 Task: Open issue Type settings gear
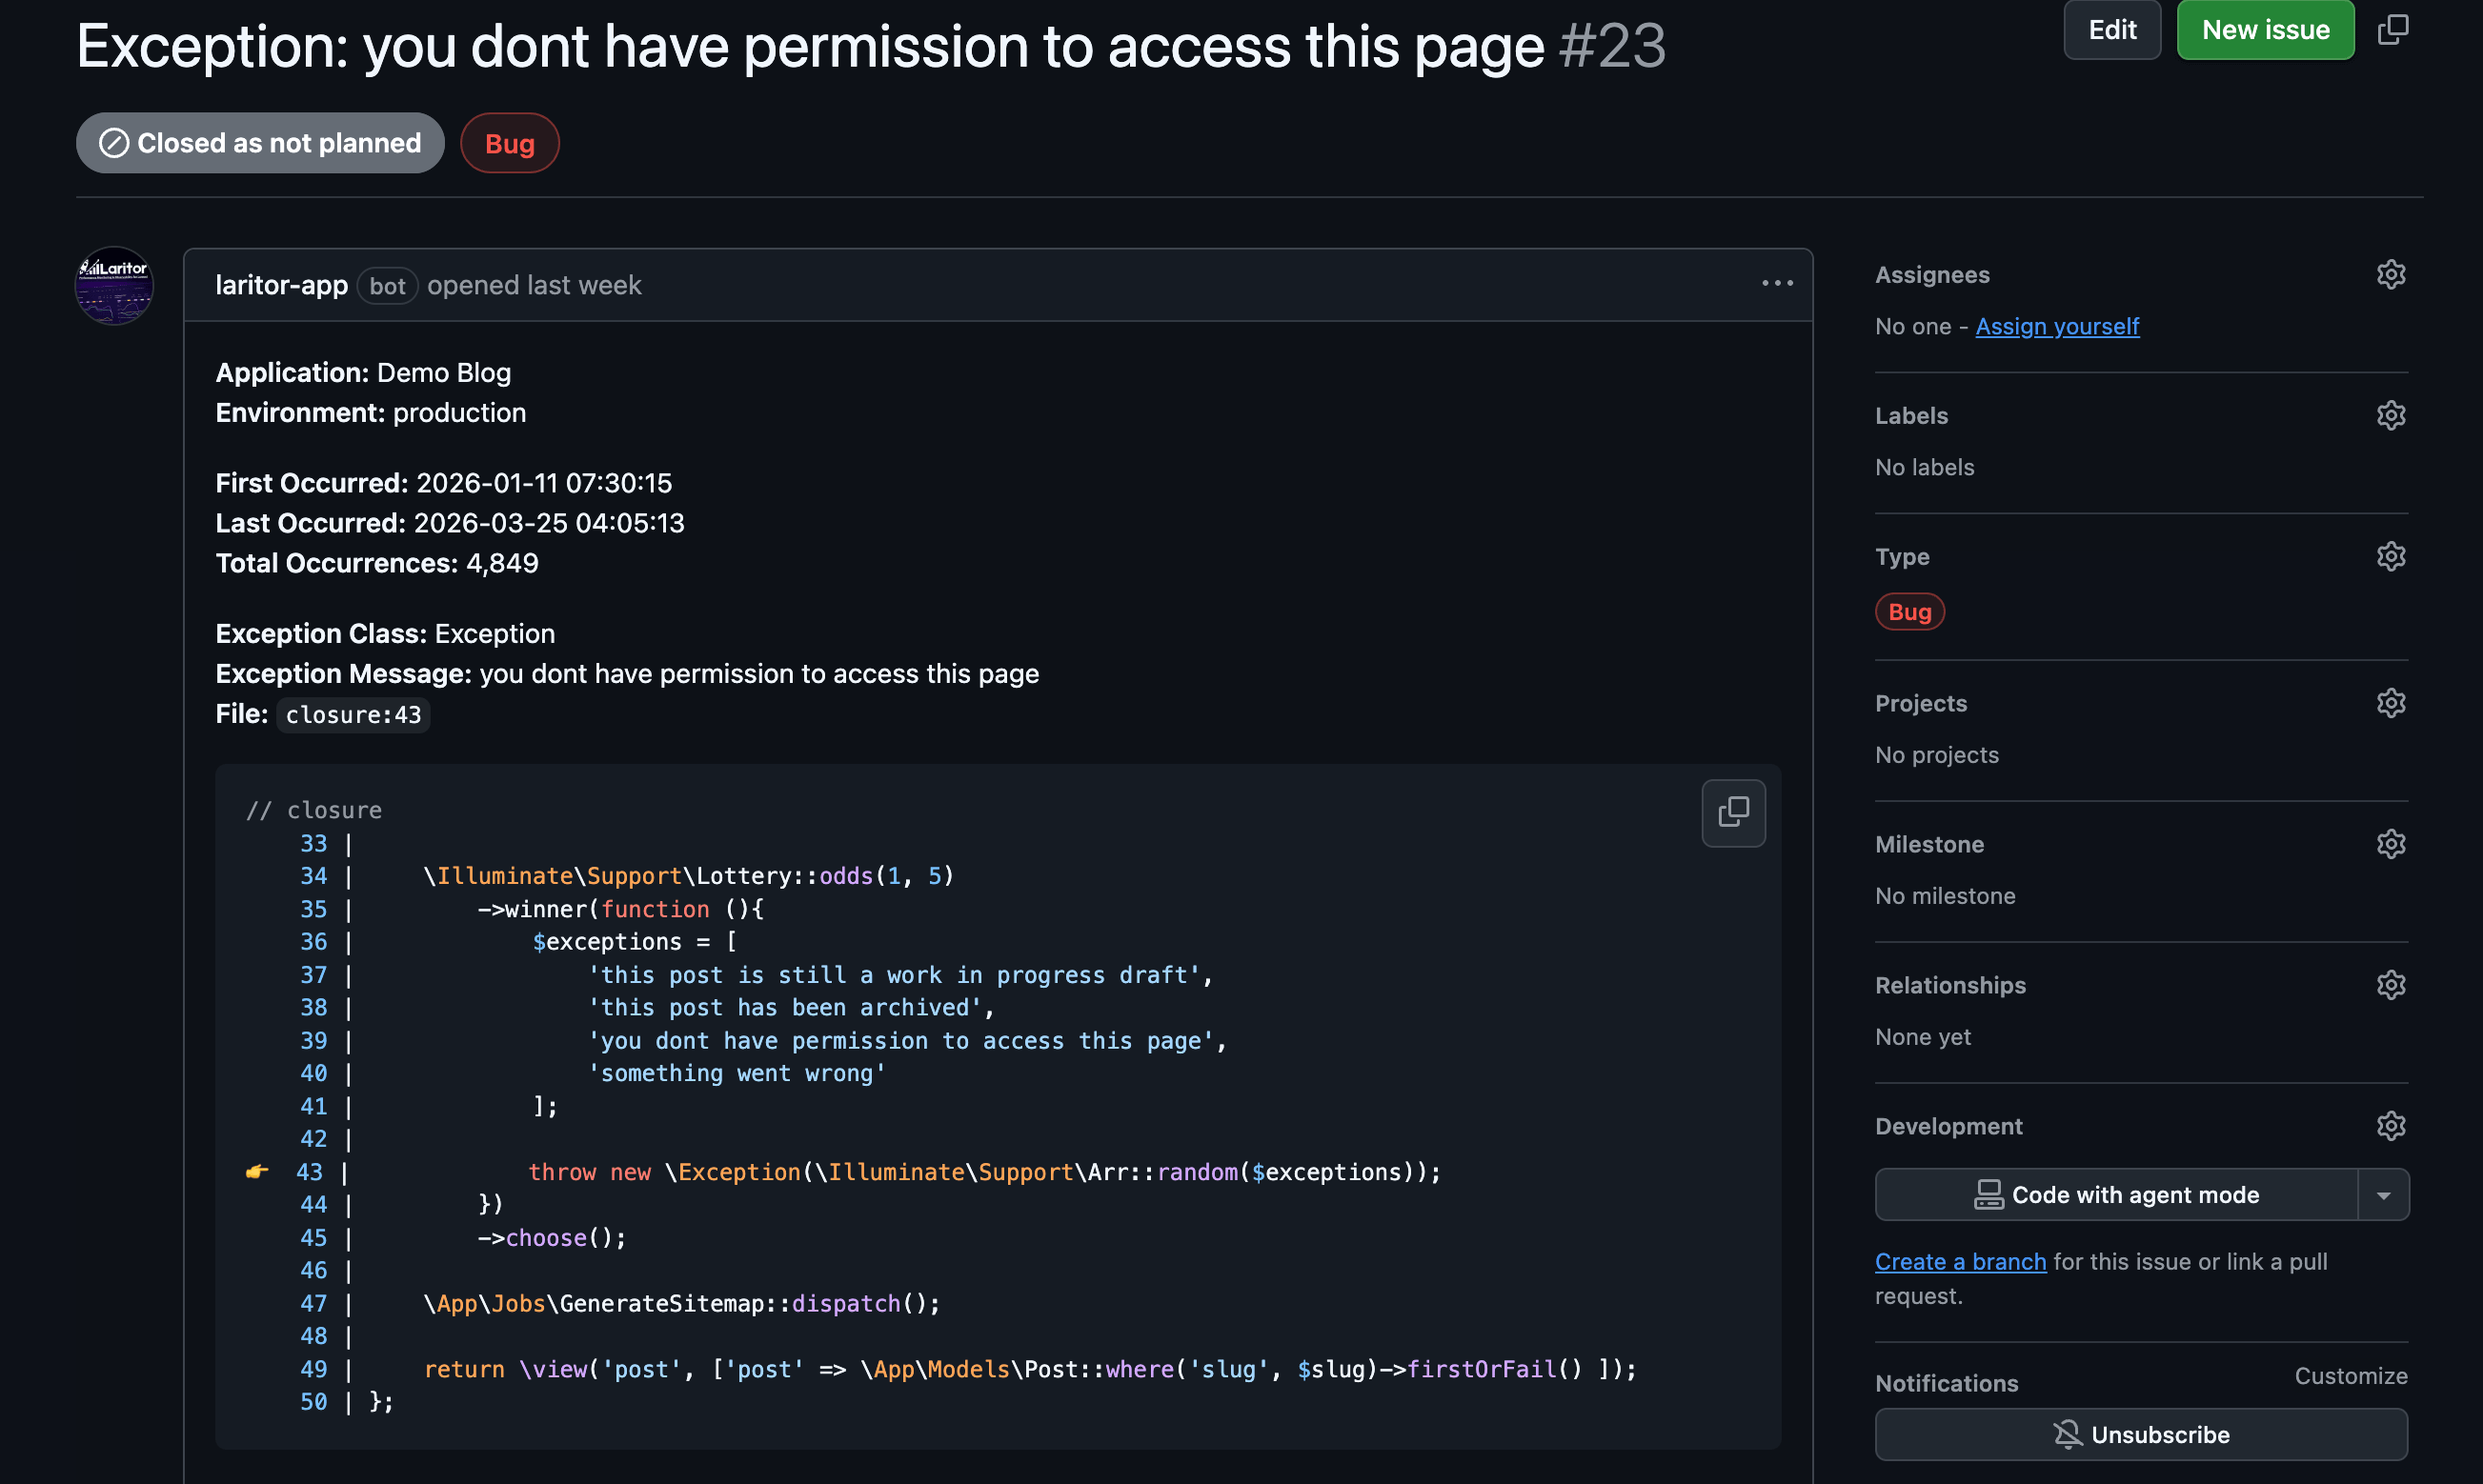(2391, 557)
